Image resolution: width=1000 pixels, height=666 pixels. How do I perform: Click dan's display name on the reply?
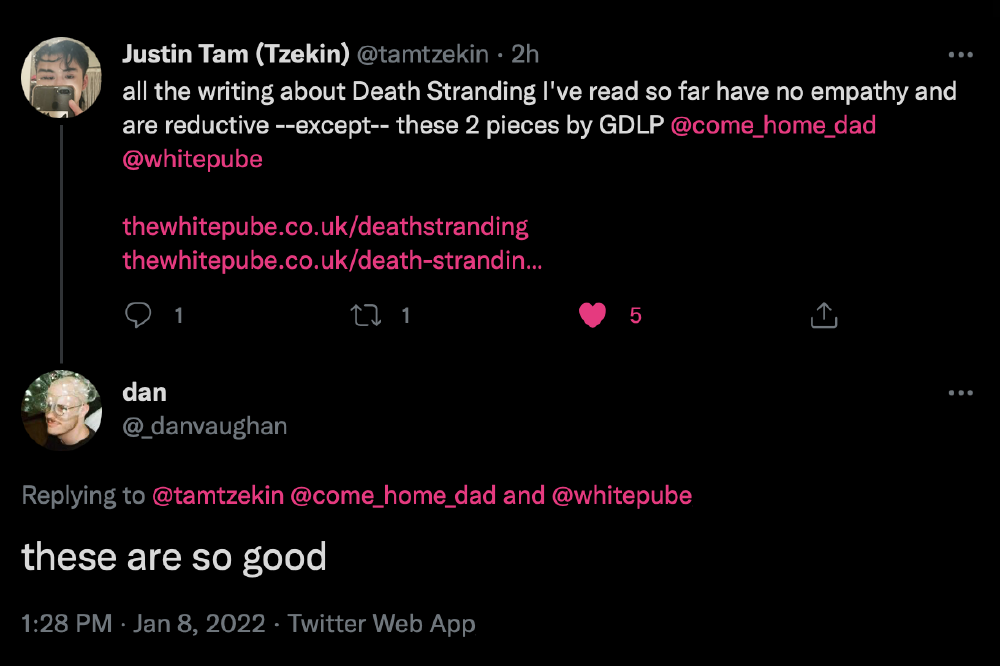(x=144, y=392)
